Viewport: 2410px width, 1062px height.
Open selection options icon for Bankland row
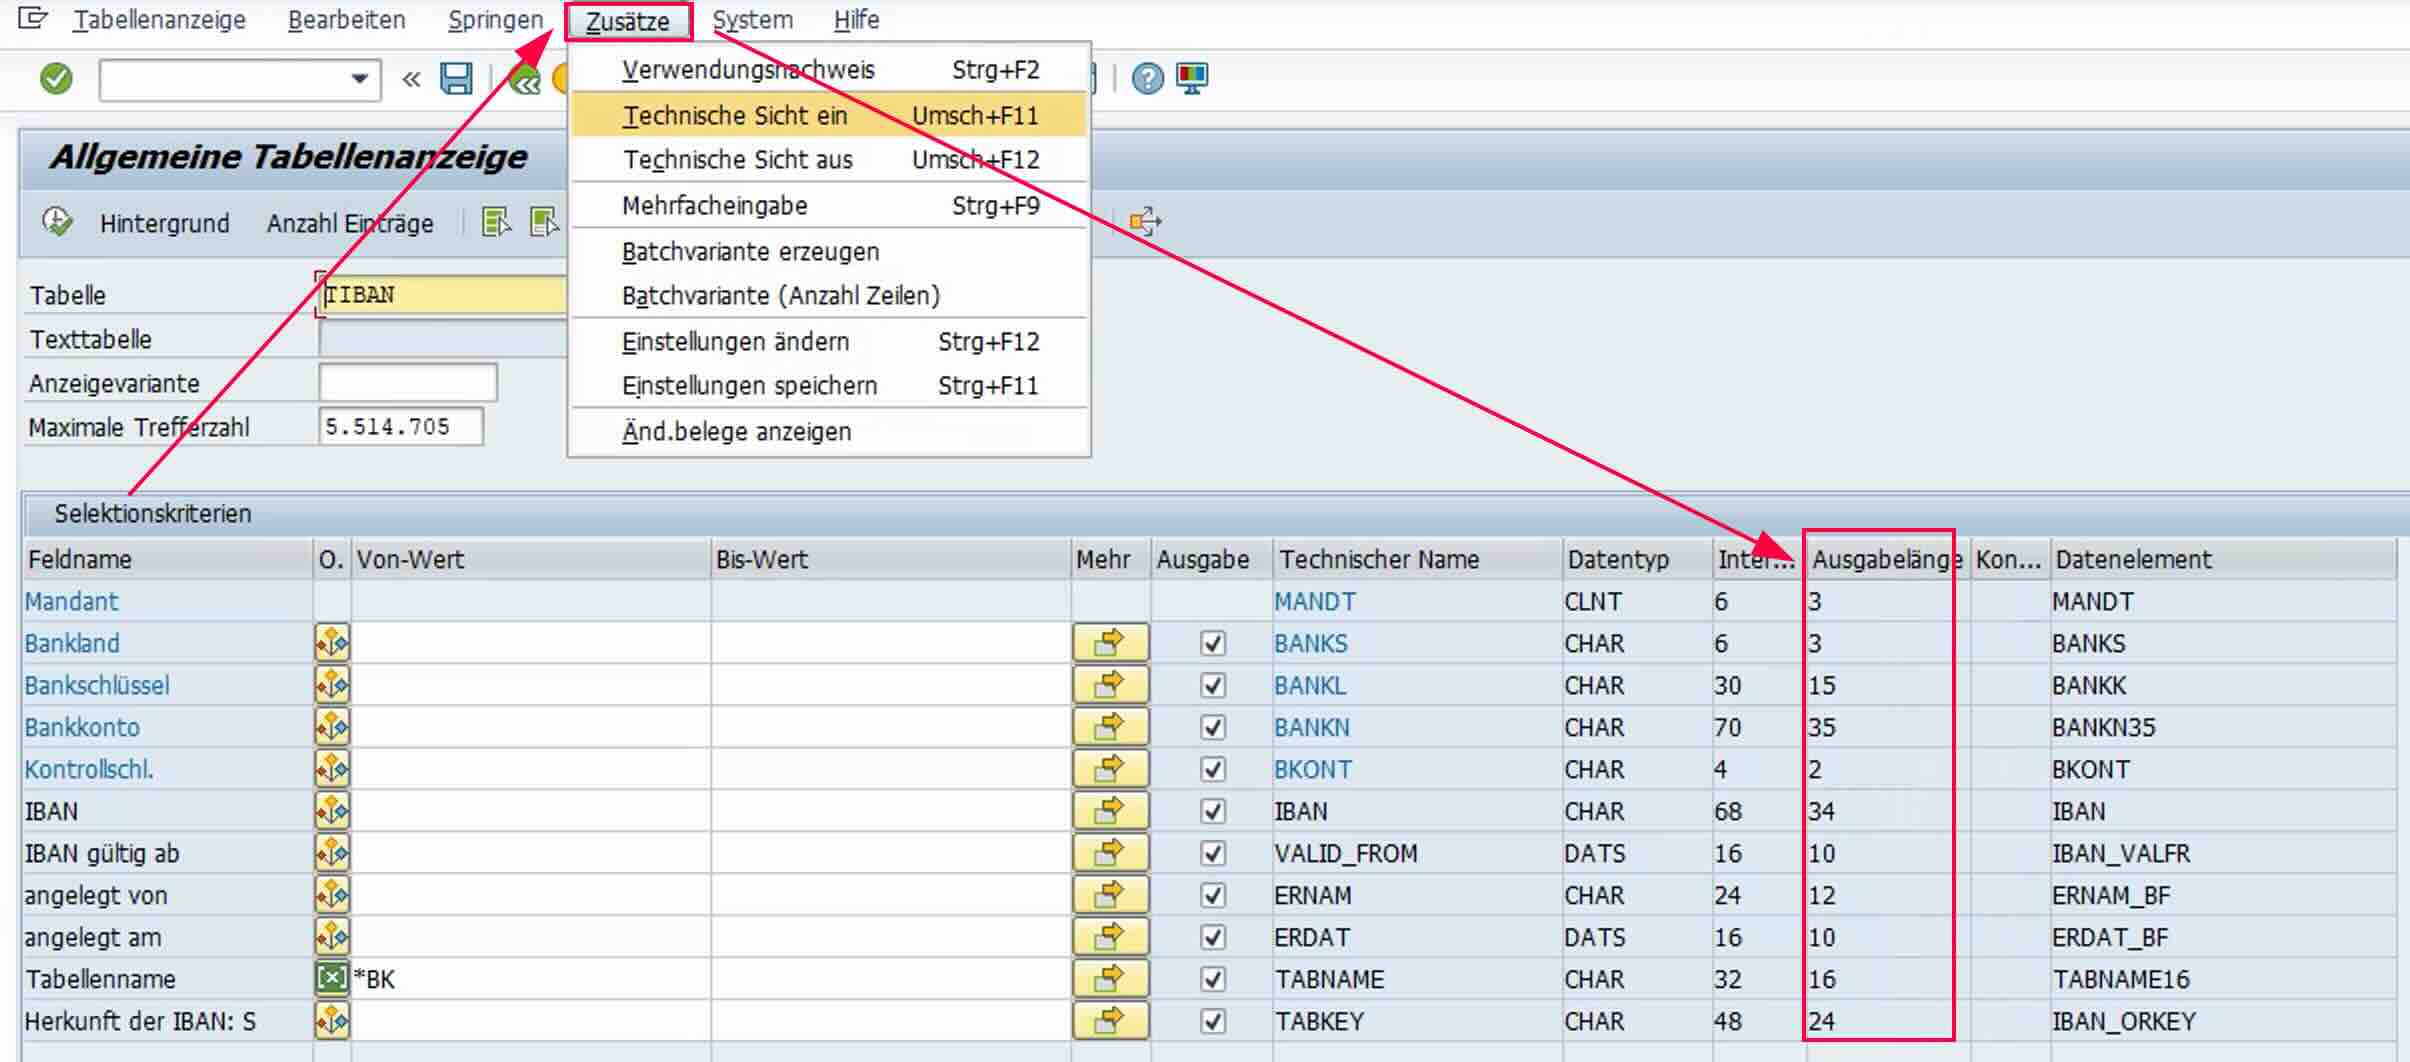coord(332,643)
